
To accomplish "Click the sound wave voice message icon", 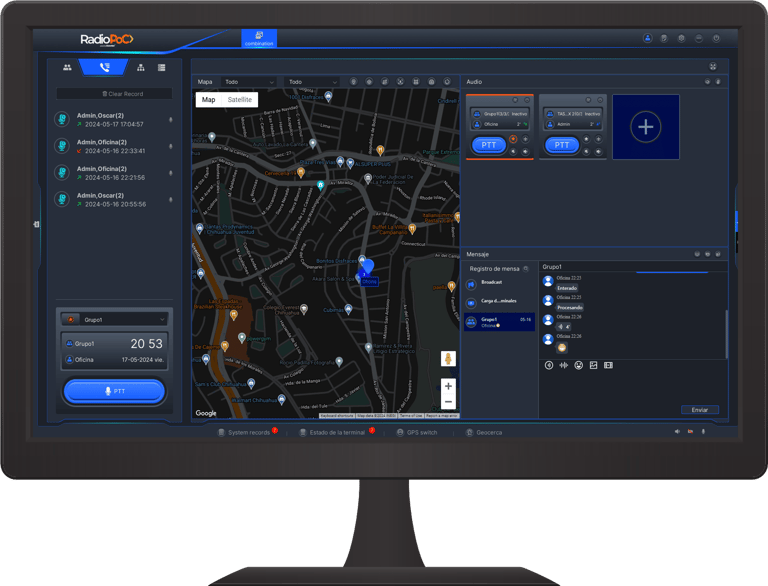I will click(564, 365).
